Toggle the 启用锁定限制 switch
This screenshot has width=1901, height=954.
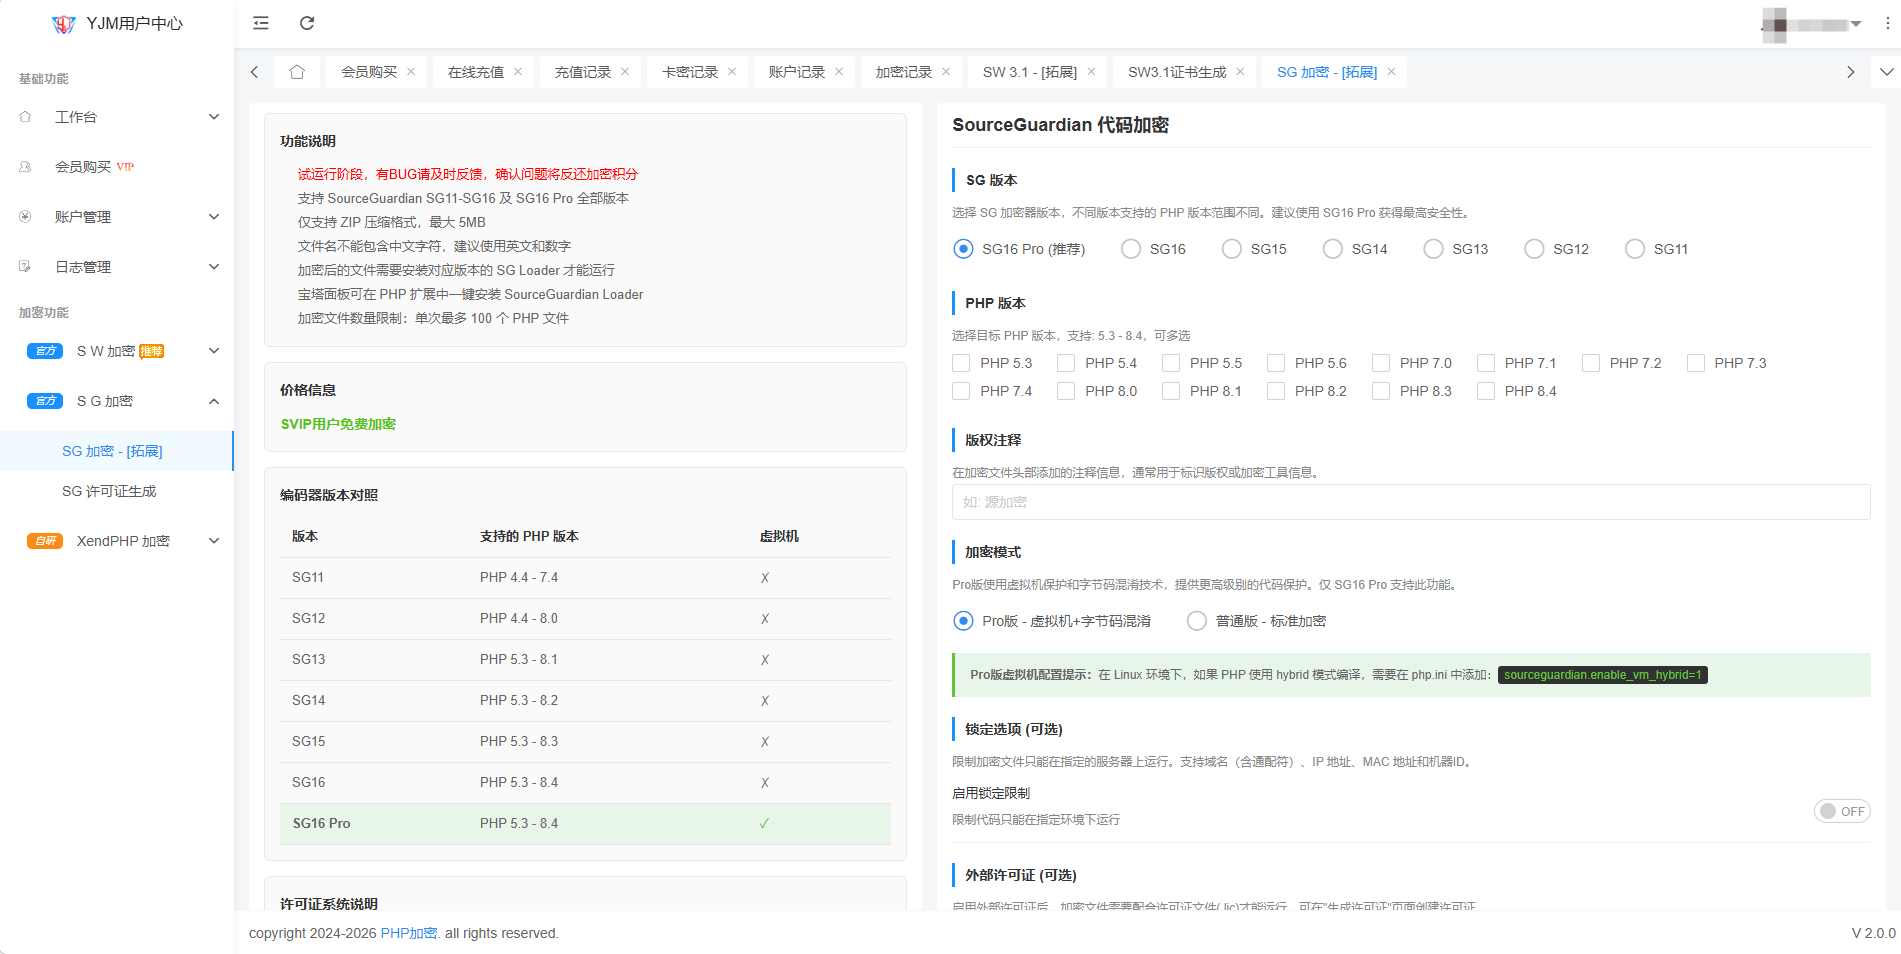[1841, 811]
